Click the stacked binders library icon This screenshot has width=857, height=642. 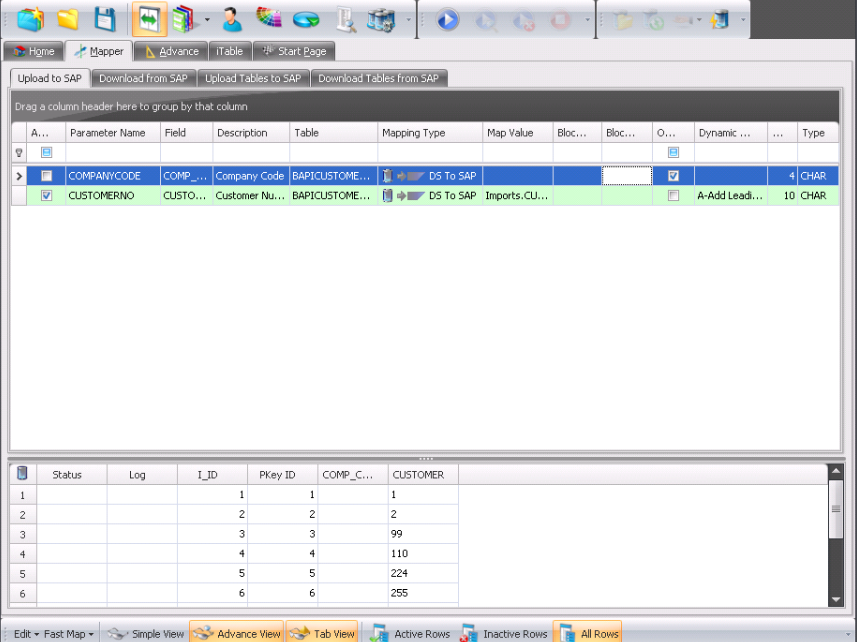184,19
